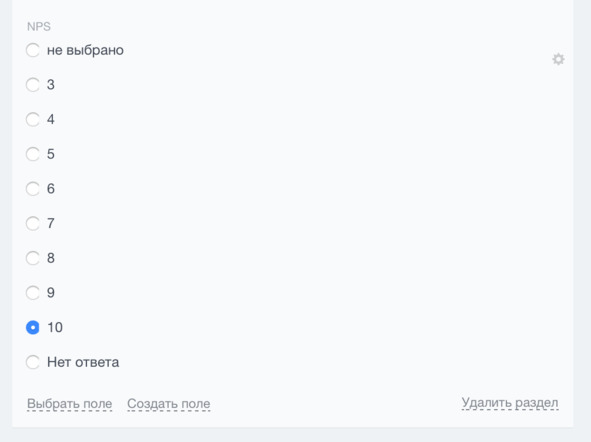The height and width of the screenshot is (442, 591).
Task: Select NPS score 3
Action: (x=33, y=84)
